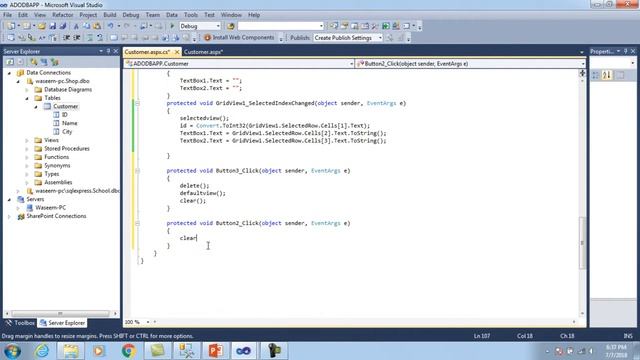Screen dimensions: 640x360
Task: Expand the Views folder
Action: coord(27,140)
